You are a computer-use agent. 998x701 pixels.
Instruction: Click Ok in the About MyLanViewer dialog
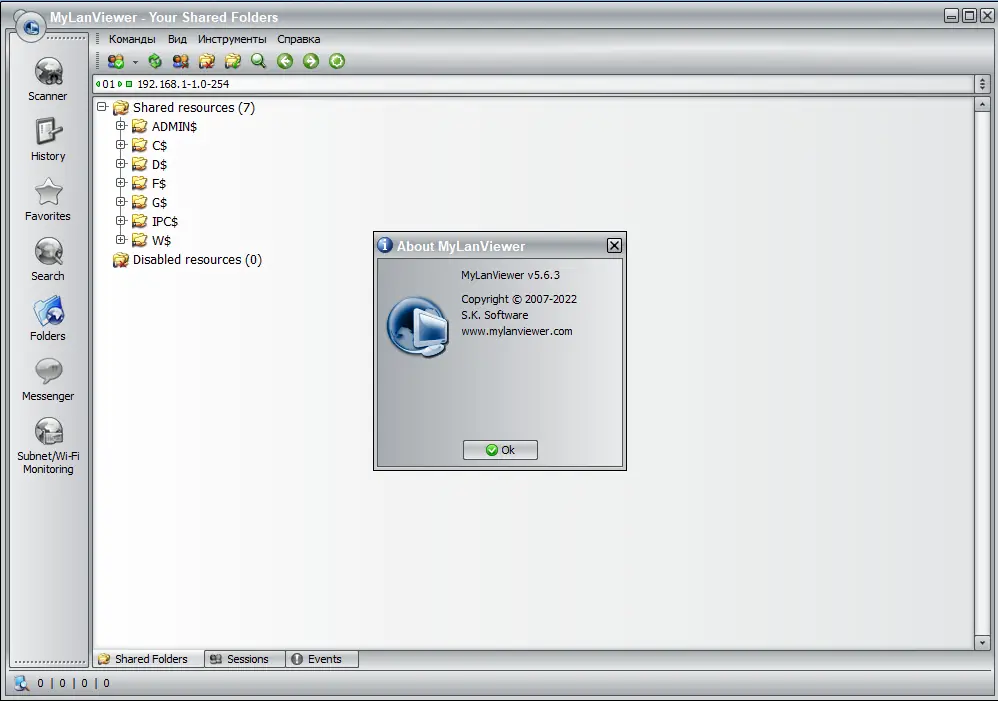tap(500, 450)
